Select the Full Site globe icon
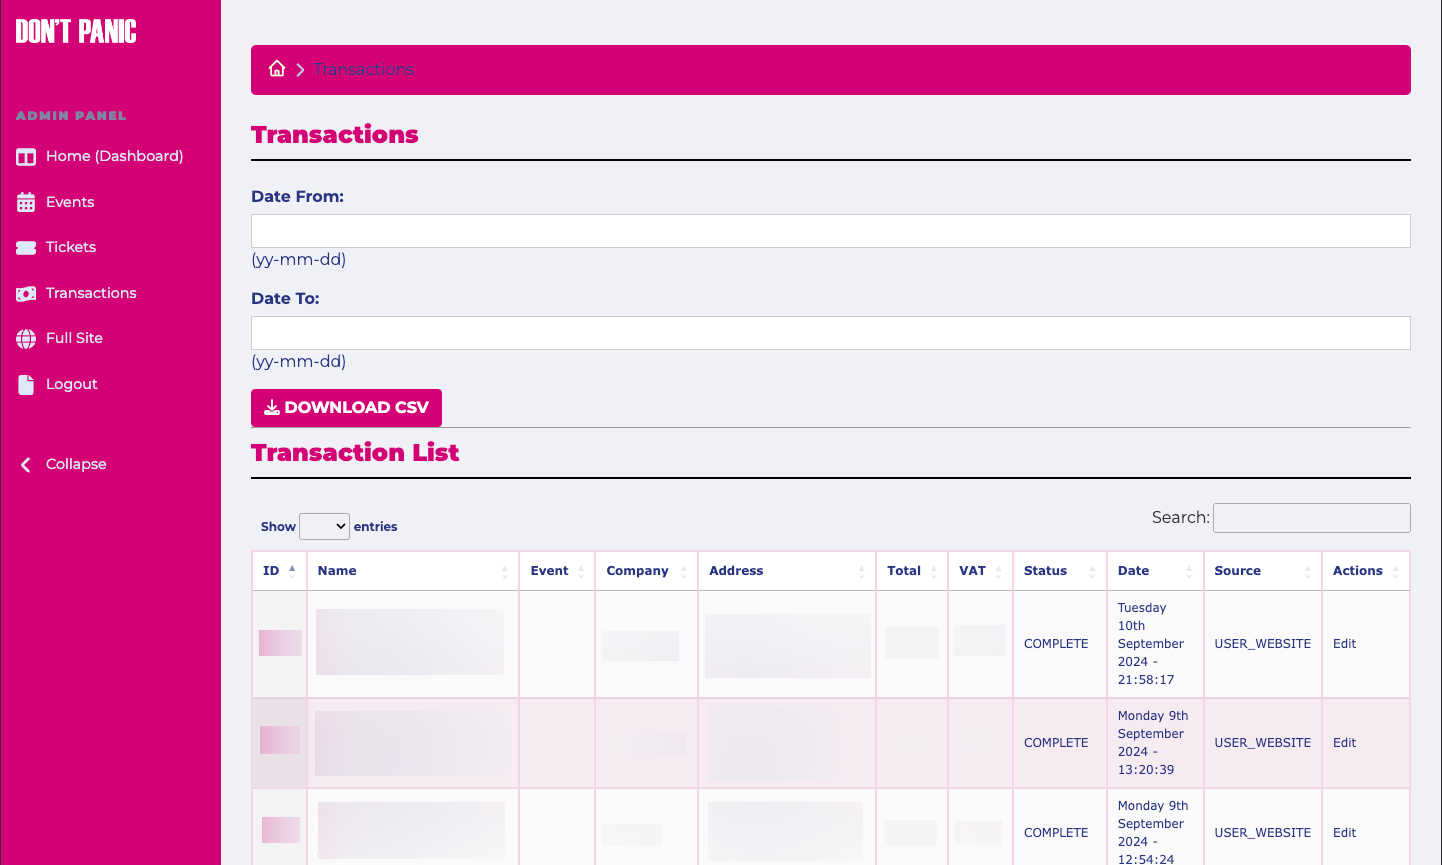 point(25,338)
